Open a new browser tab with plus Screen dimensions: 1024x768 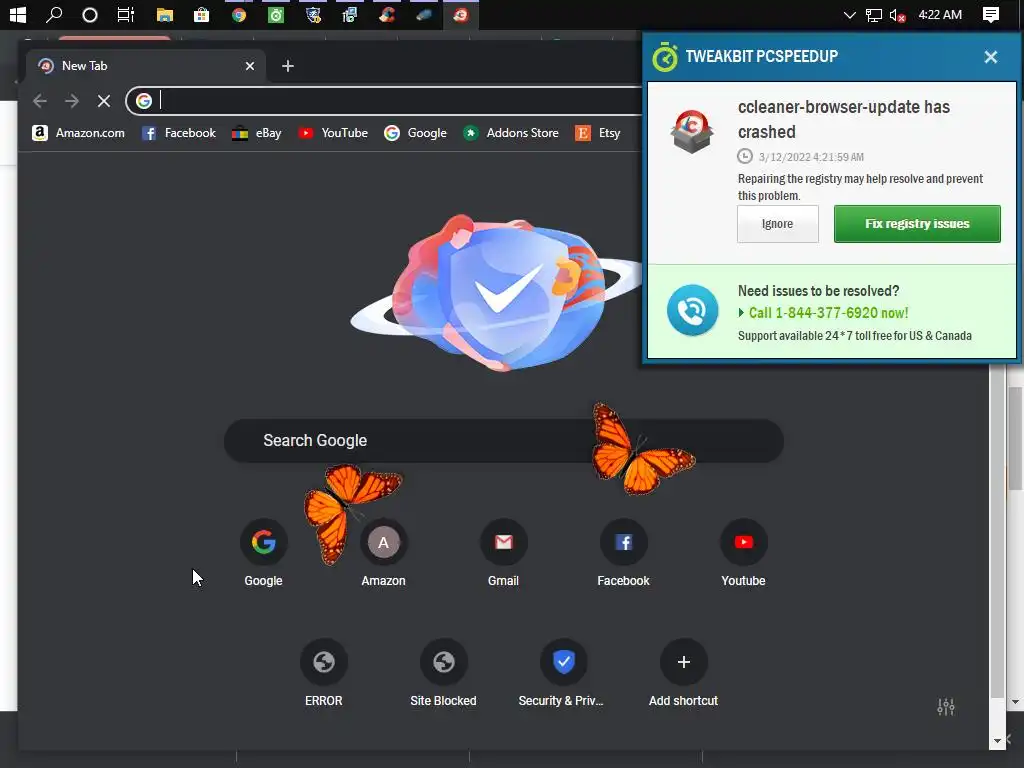[288, 66]
